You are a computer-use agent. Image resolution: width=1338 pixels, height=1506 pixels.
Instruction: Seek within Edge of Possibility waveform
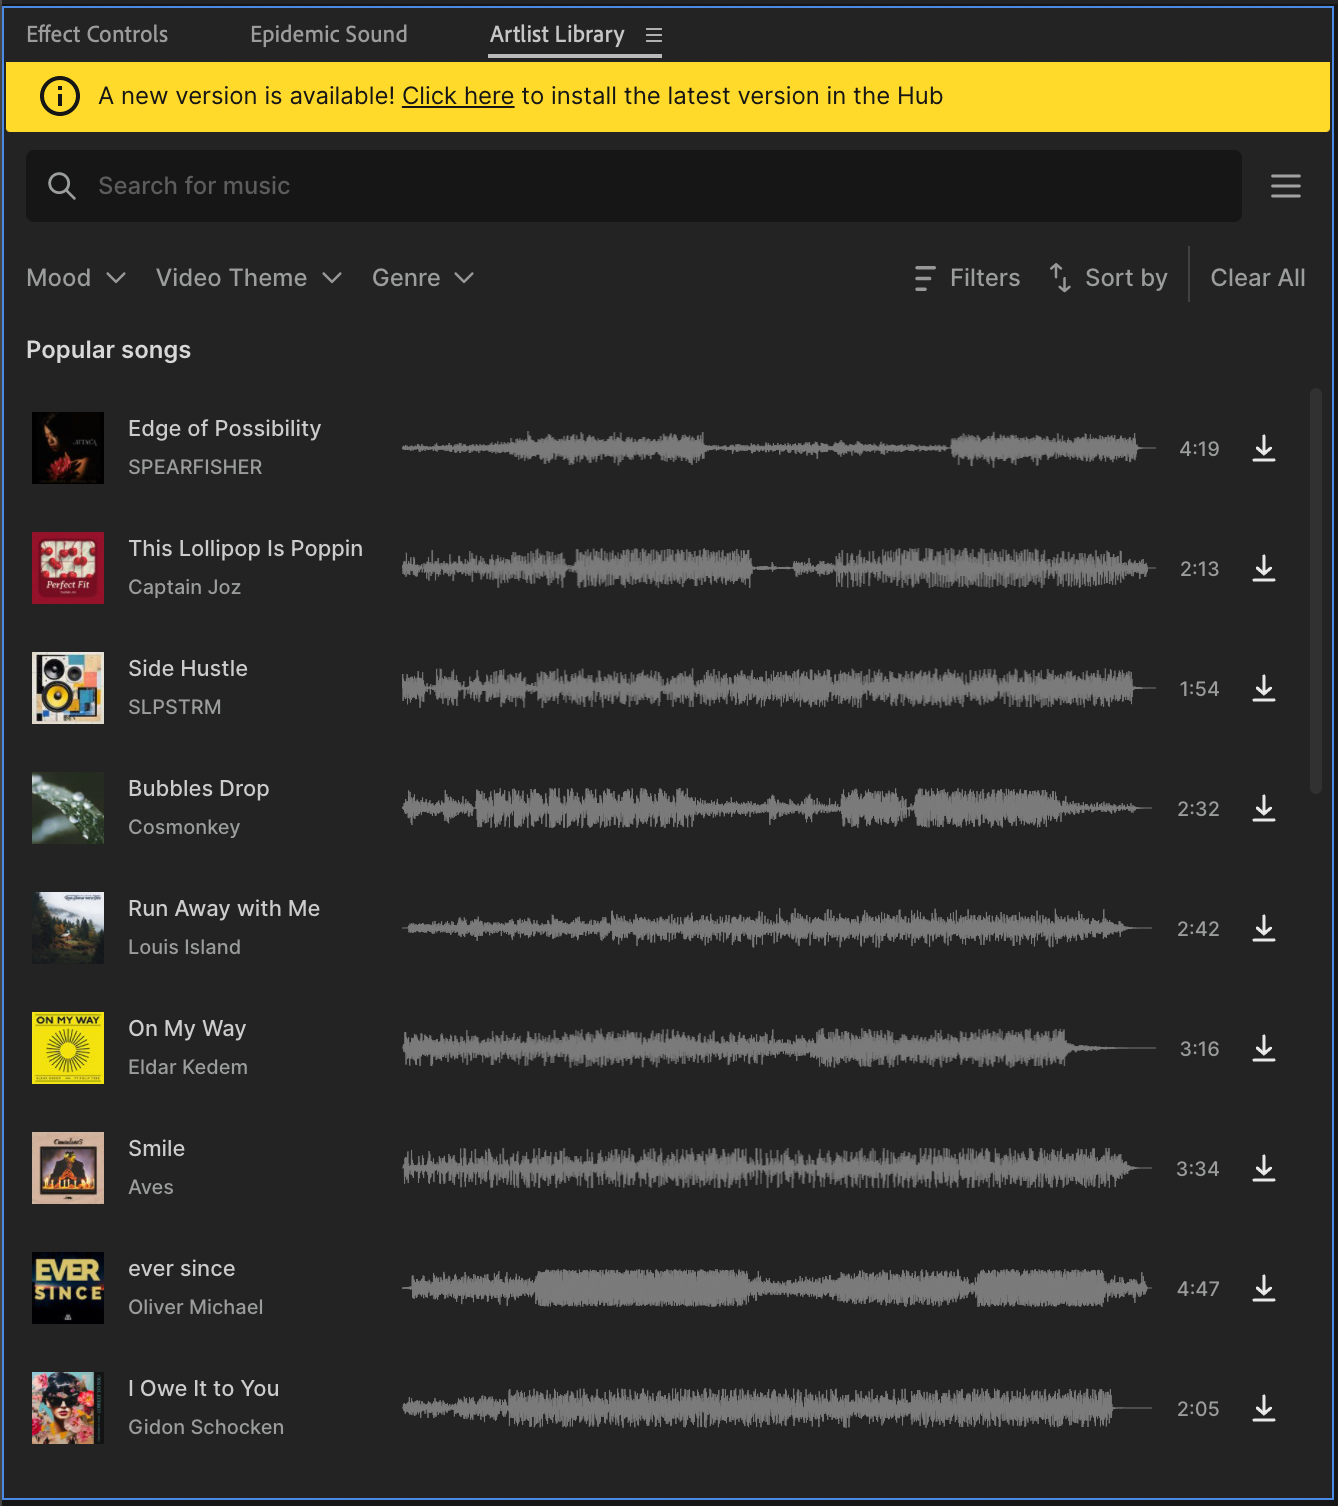coord(779,448)
